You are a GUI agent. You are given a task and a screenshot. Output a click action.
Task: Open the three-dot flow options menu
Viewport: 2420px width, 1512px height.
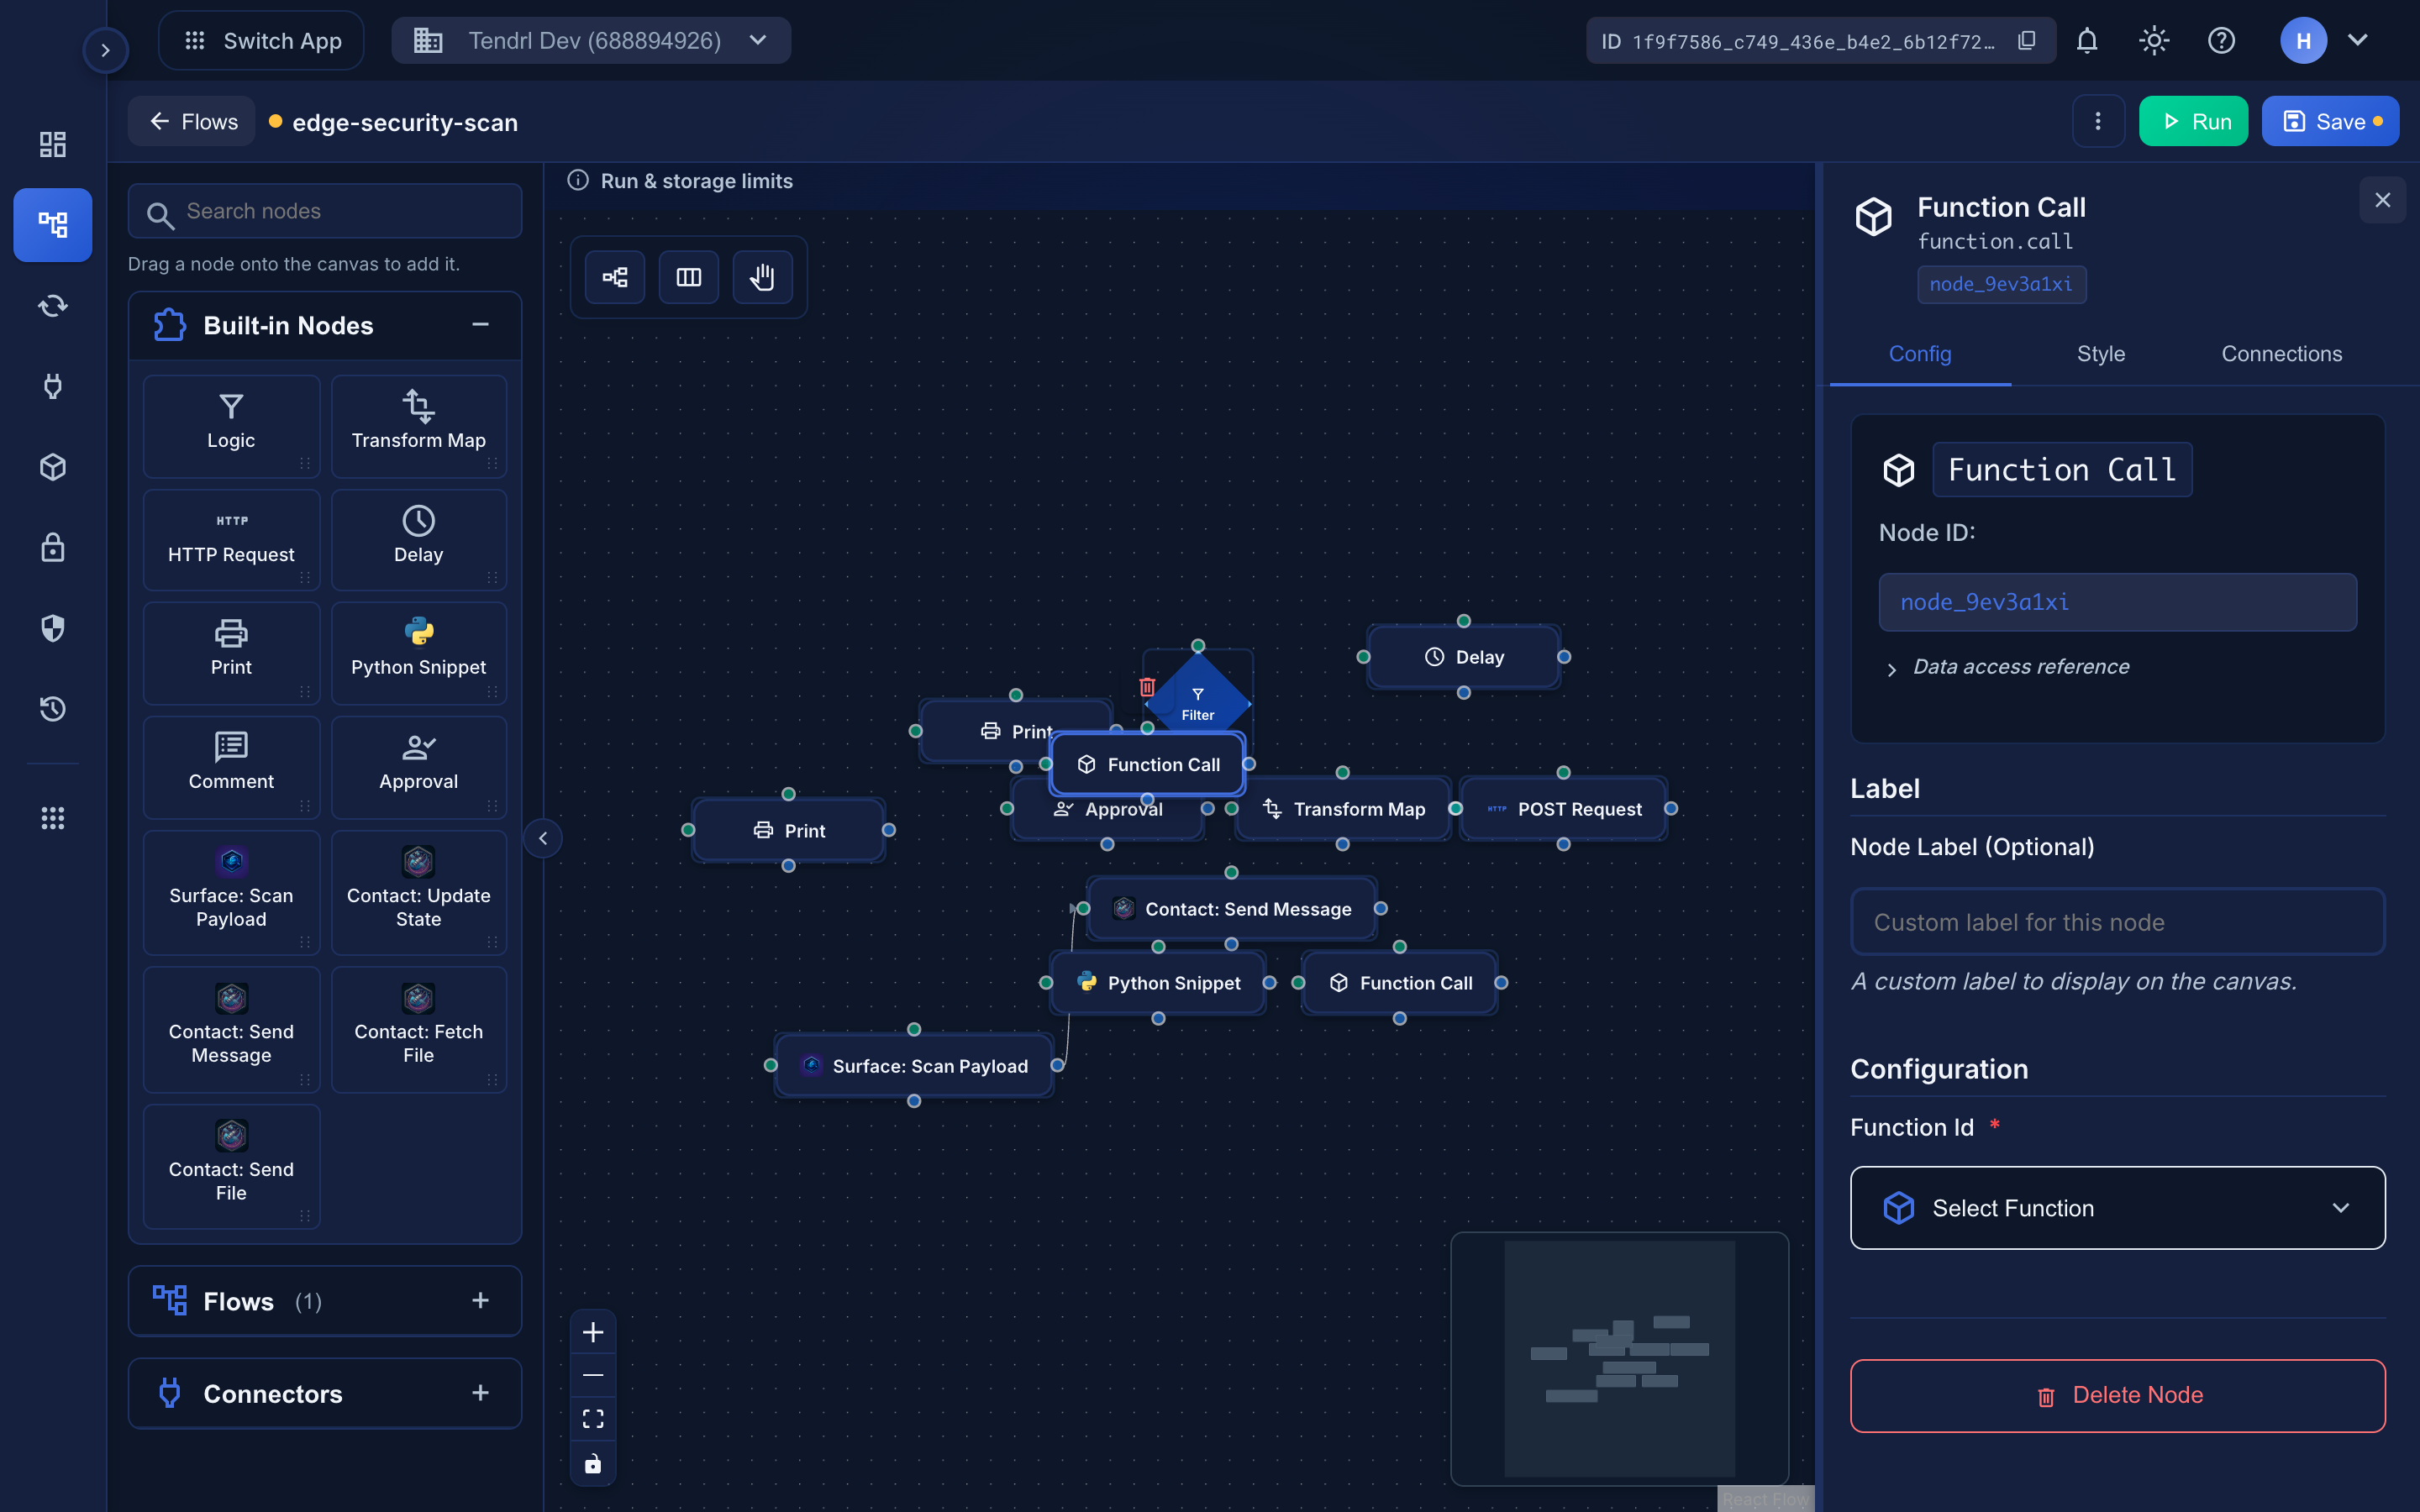pos(2098,122)
